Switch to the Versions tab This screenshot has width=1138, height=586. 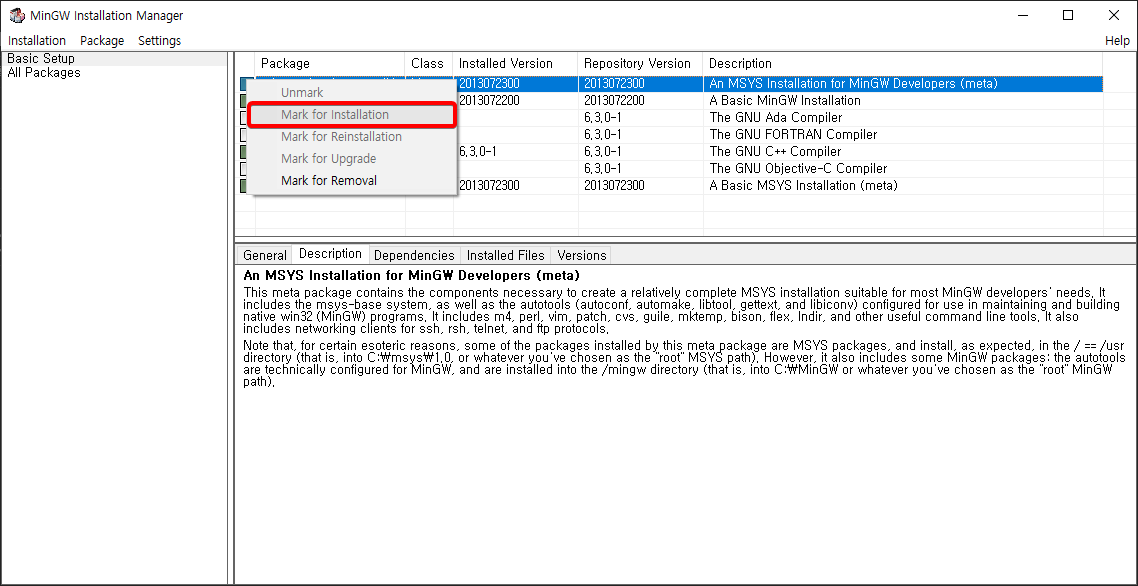[581, 255]
